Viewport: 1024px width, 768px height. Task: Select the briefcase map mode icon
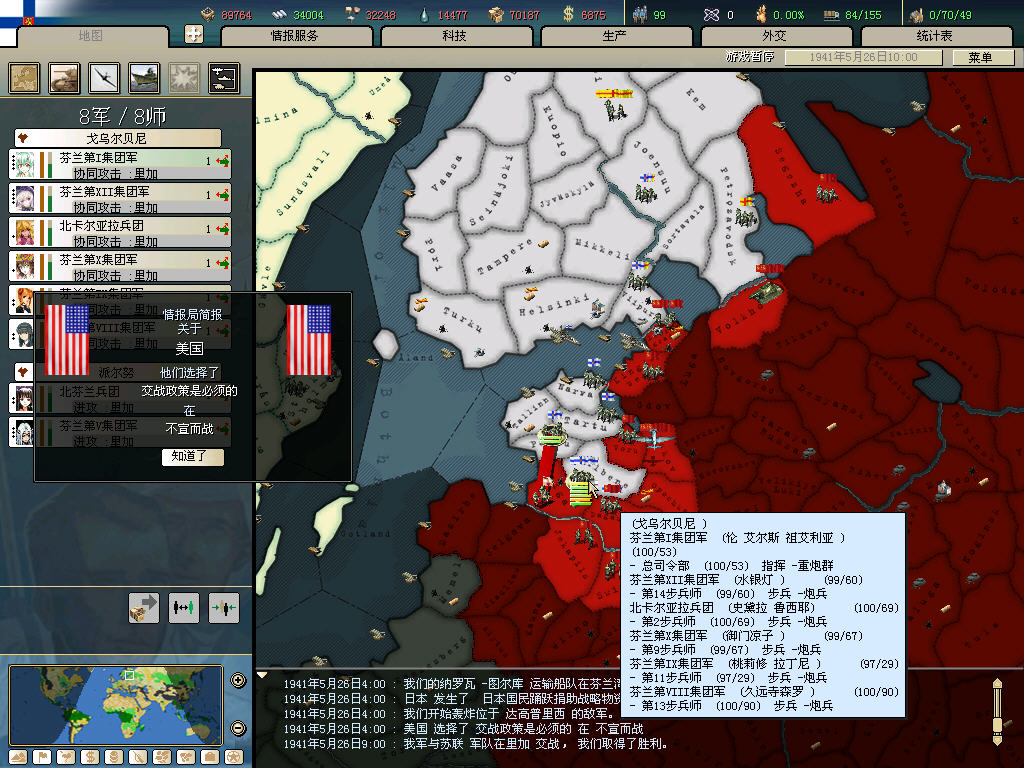[210, 757]
